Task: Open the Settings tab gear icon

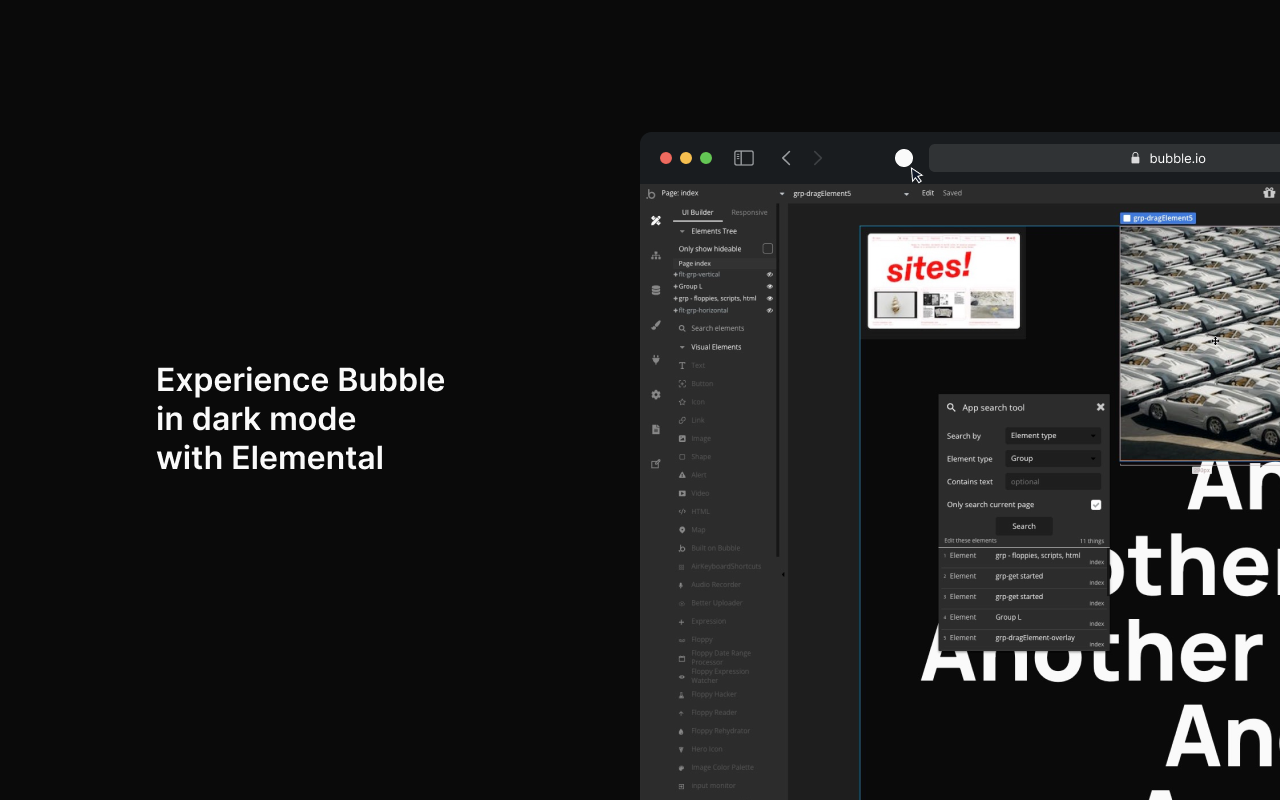Action: pyautogui.click(x=656, y=394)
